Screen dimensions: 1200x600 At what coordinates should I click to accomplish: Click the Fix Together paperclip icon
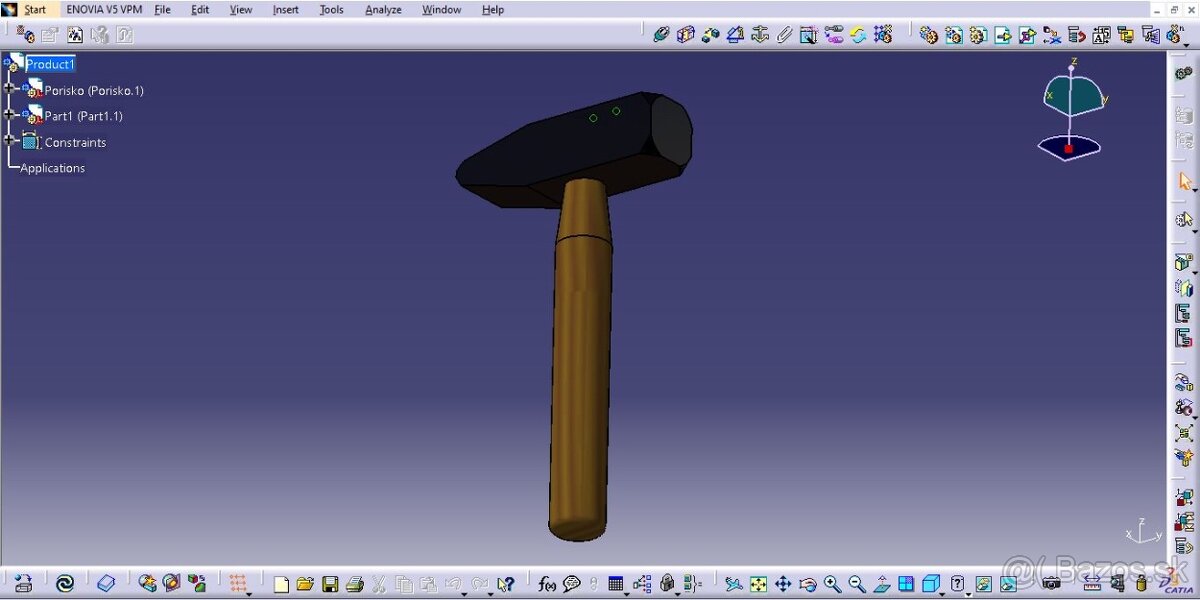(786, 34)
